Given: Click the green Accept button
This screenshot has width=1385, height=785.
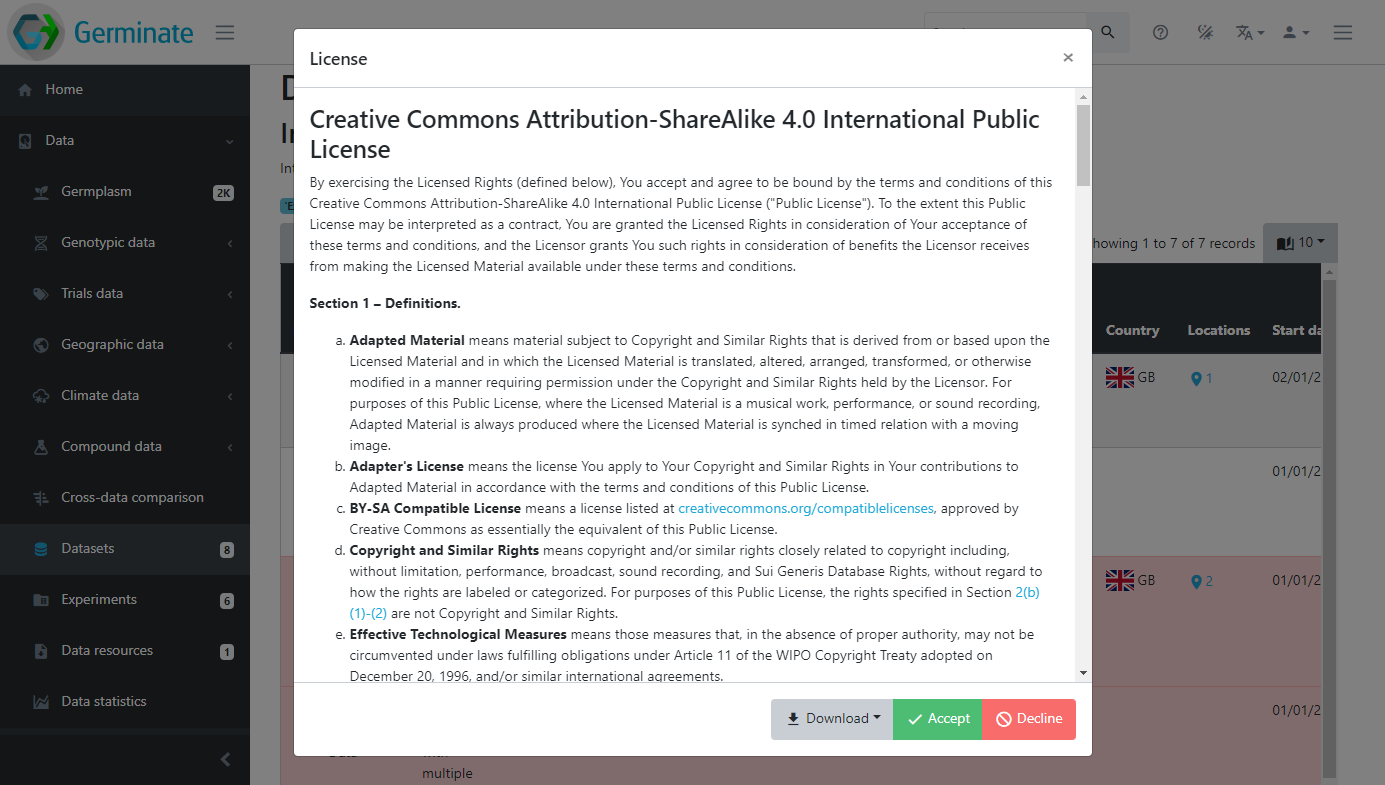Looking at the screenshot, I should [x=937, y=719].
